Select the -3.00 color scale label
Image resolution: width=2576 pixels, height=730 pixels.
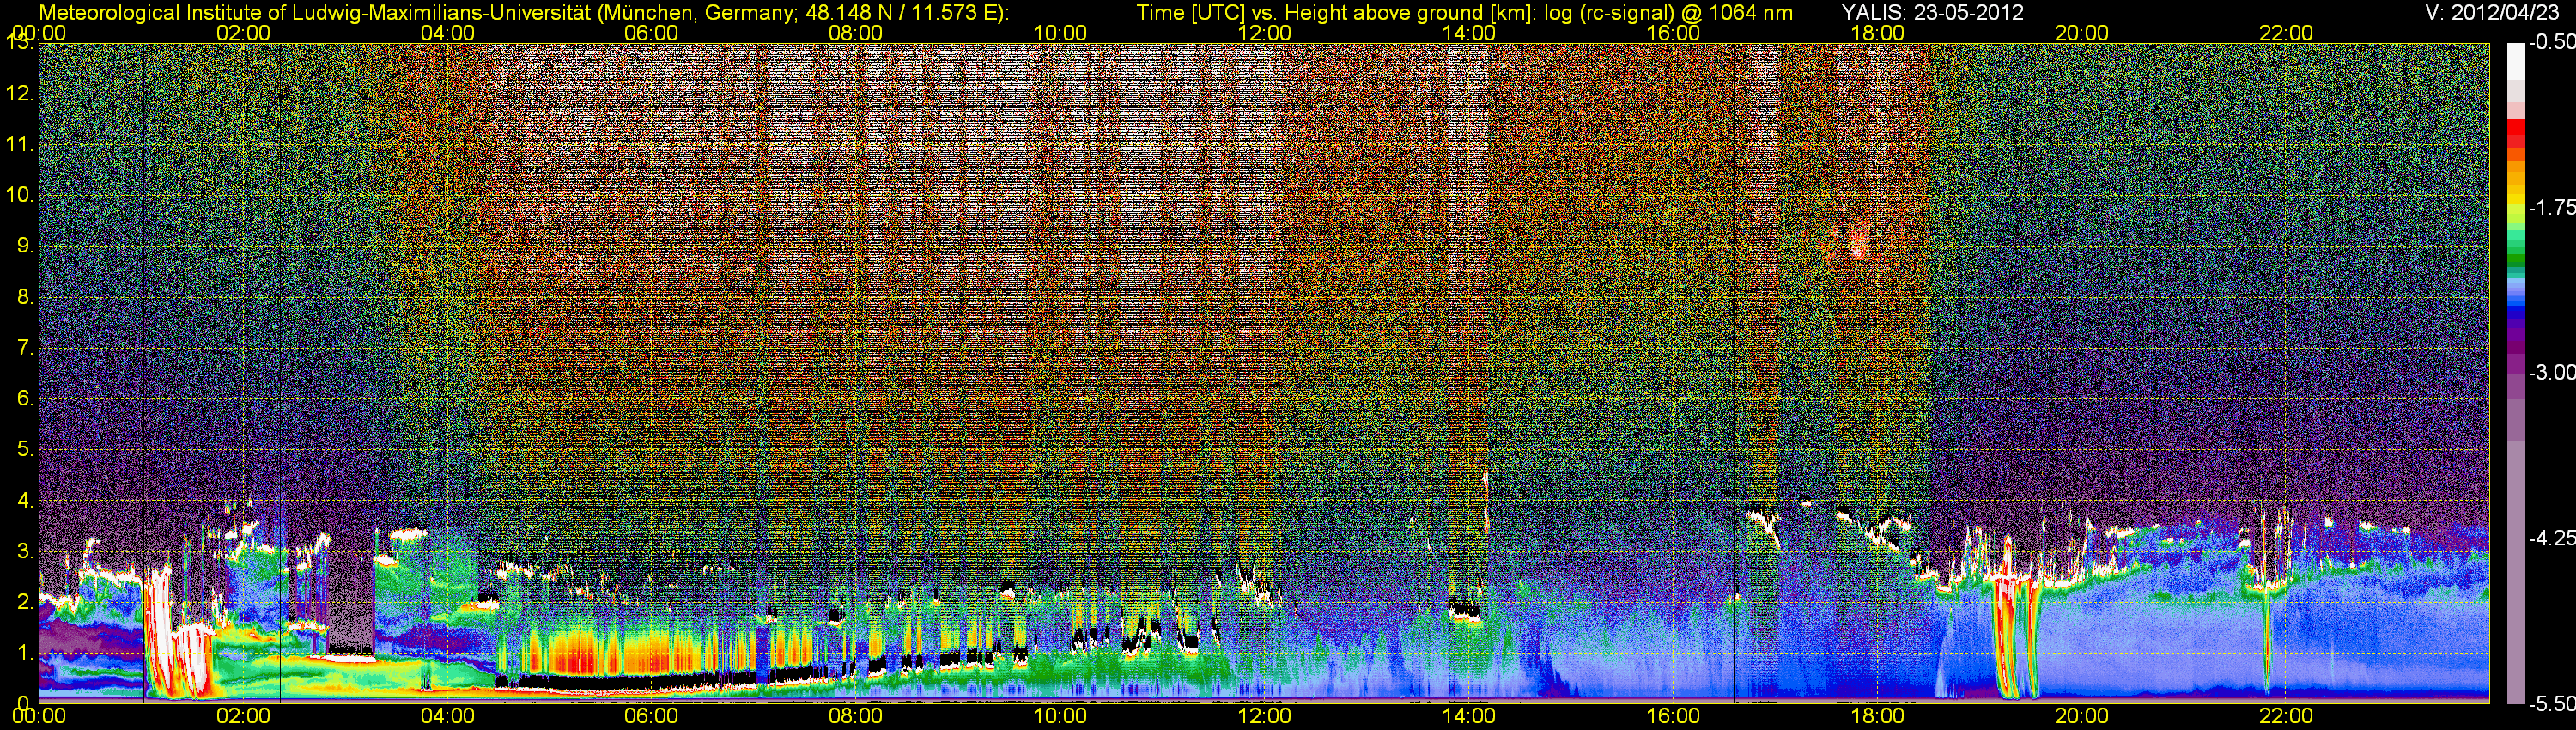click(2551, 373)
